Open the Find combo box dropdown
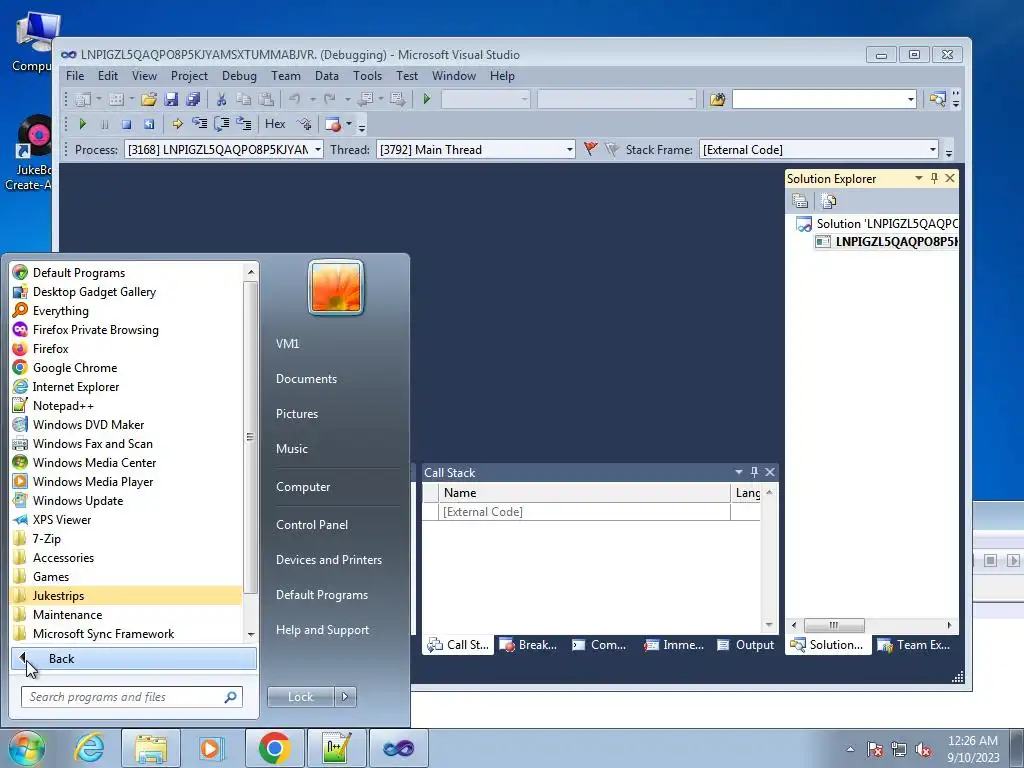1024x768 pixels. (x=910, y=99)
